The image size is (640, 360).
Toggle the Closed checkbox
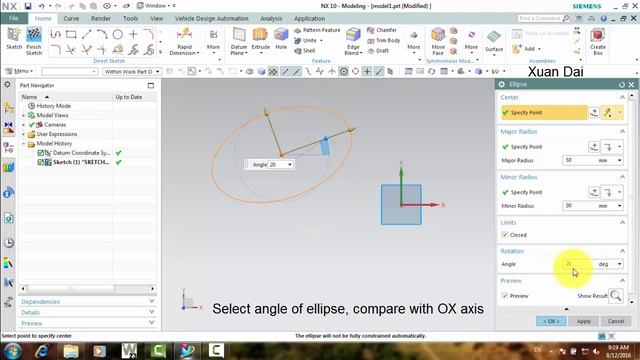pos(505,235)
